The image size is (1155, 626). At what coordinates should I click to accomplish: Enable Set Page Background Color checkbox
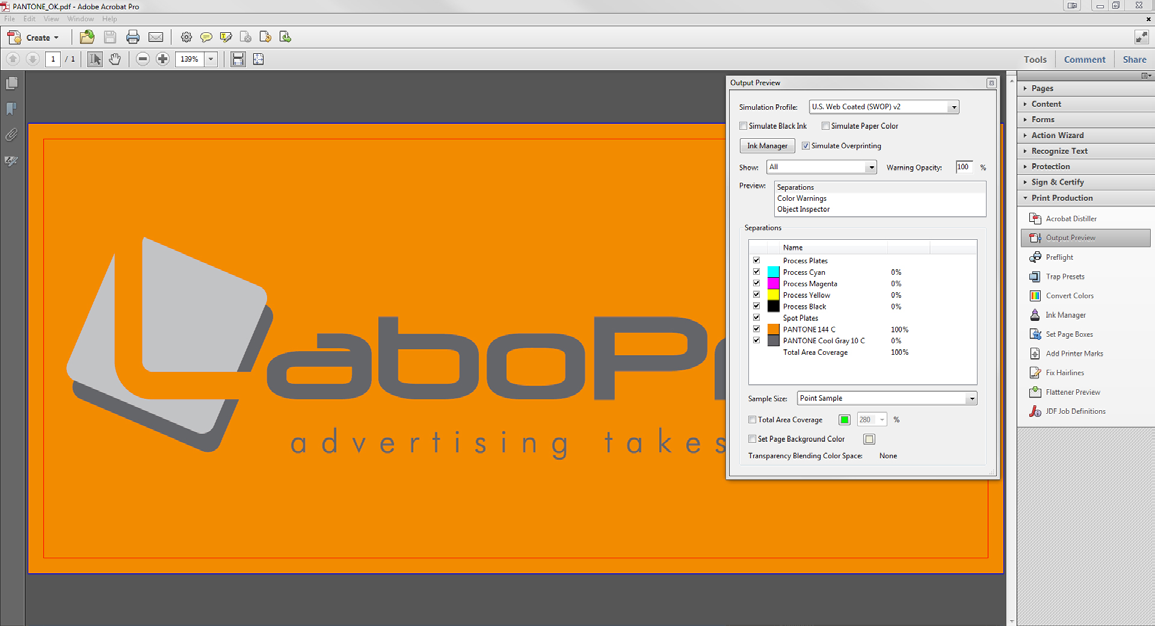[752, 439]
